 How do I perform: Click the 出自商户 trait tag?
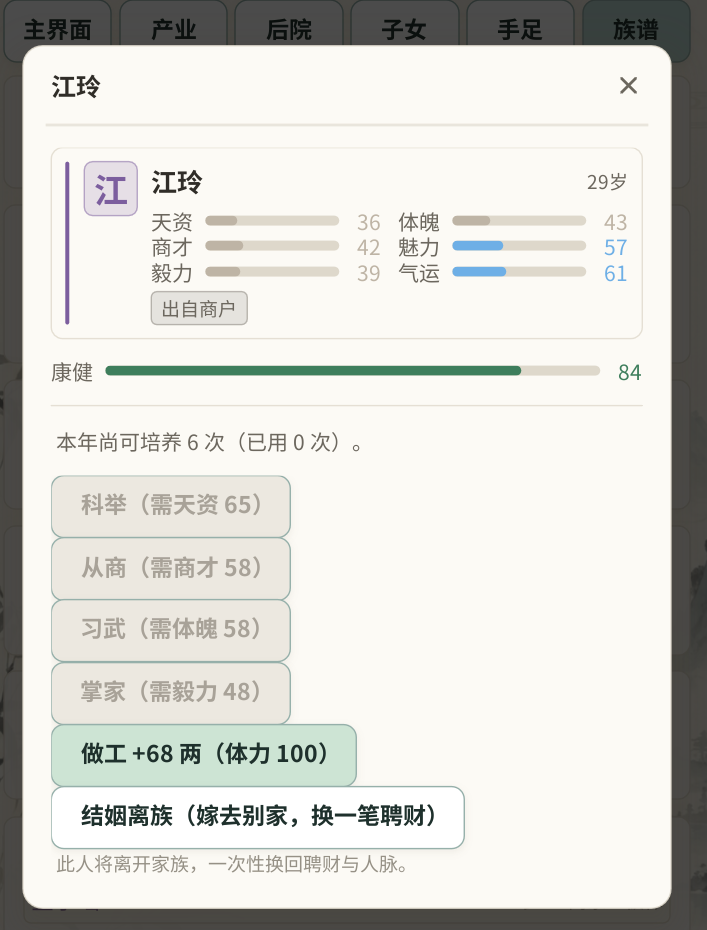199,308
